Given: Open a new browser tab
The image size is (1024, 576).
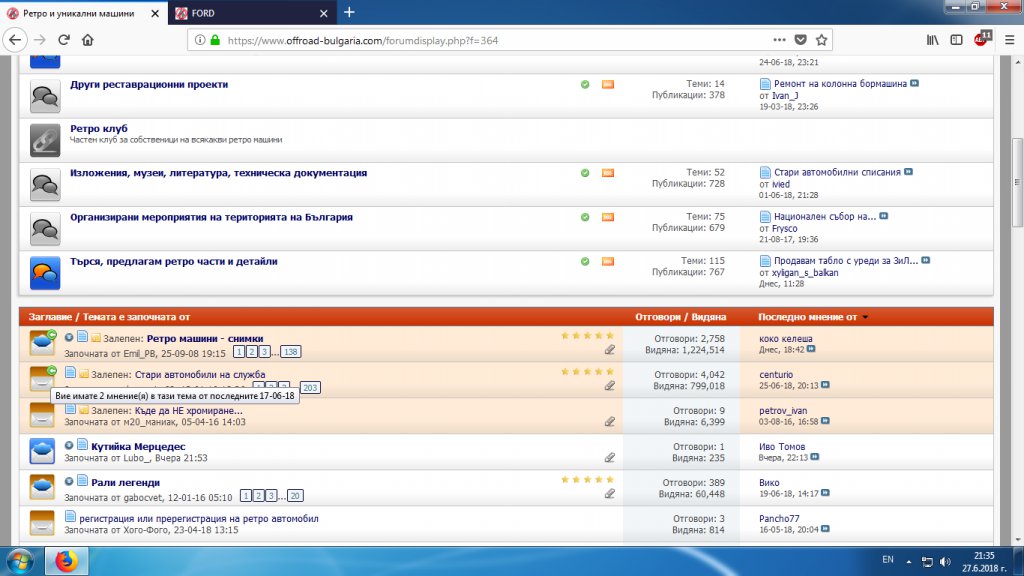Looking at the screenshot, I should [x=349, y=12].
